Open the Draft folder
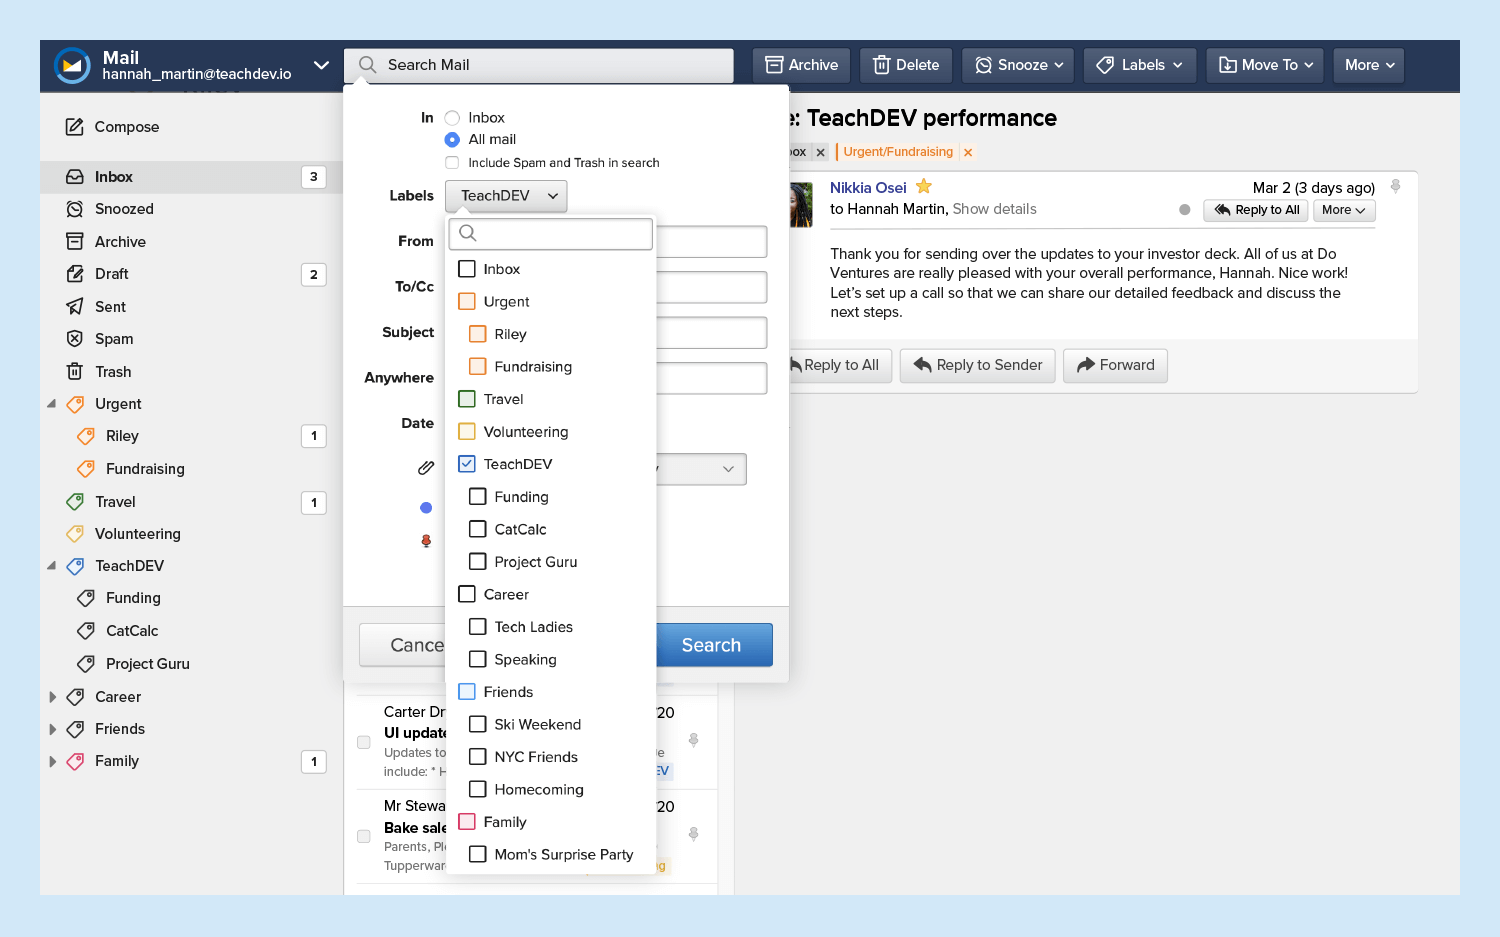This screenshot has width=1500, height=937. (x=111, y=274)
